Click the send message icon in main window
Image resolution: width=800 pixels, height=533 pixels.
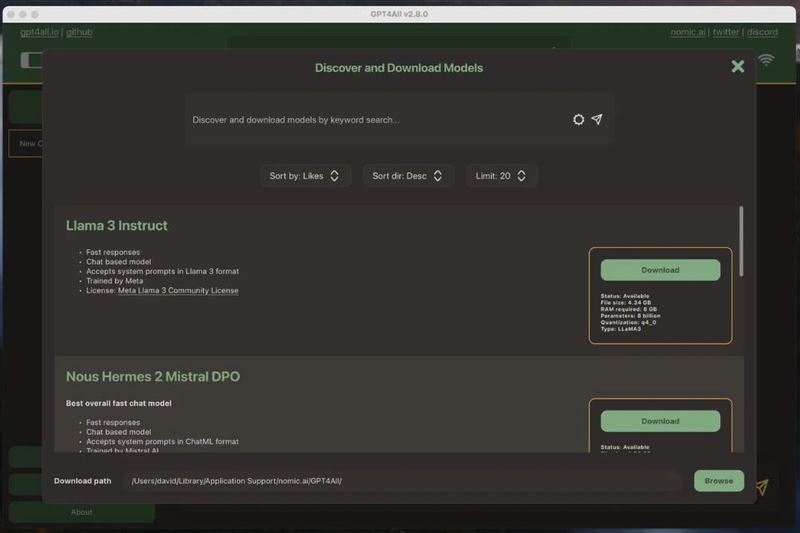click(x=762, y=487)
